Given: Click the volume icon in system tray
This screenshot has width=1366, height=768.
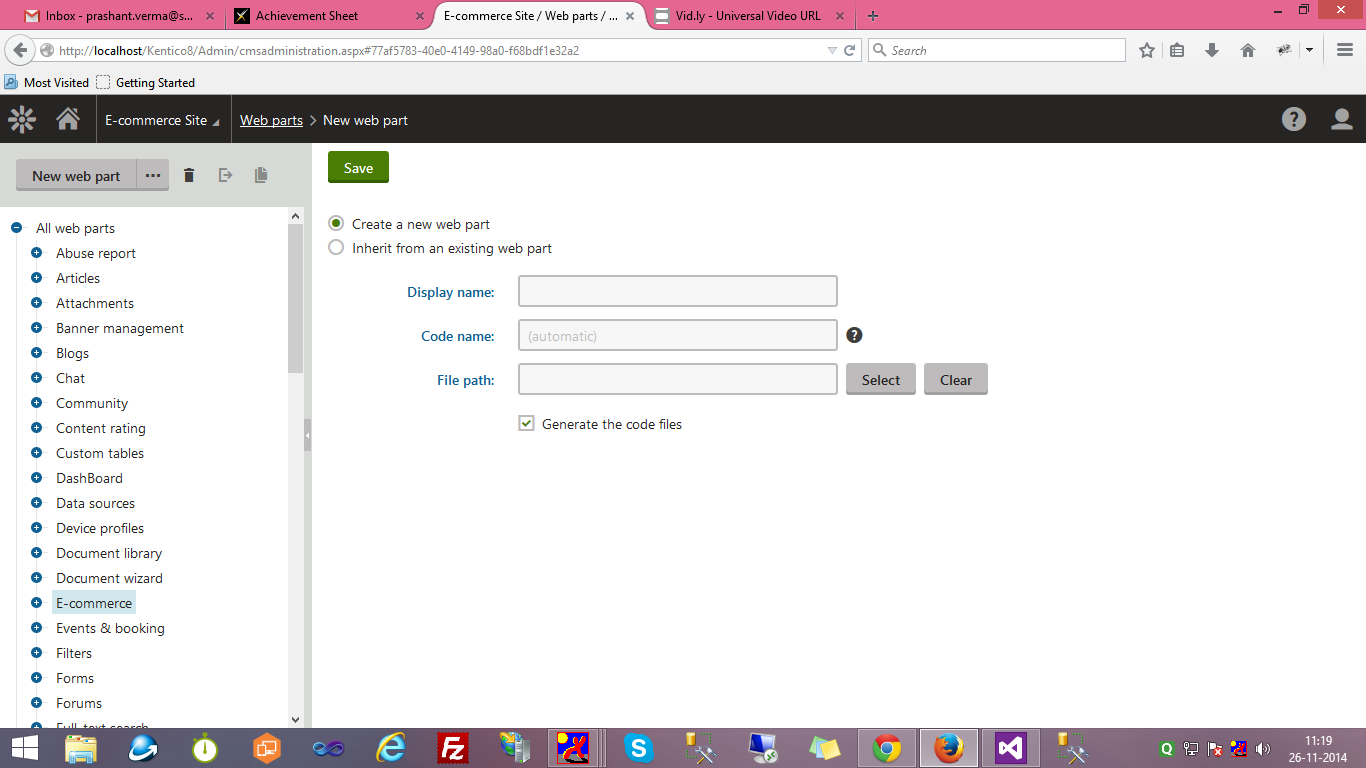Looking at the screenshot, I should [x=1263, y=748].
